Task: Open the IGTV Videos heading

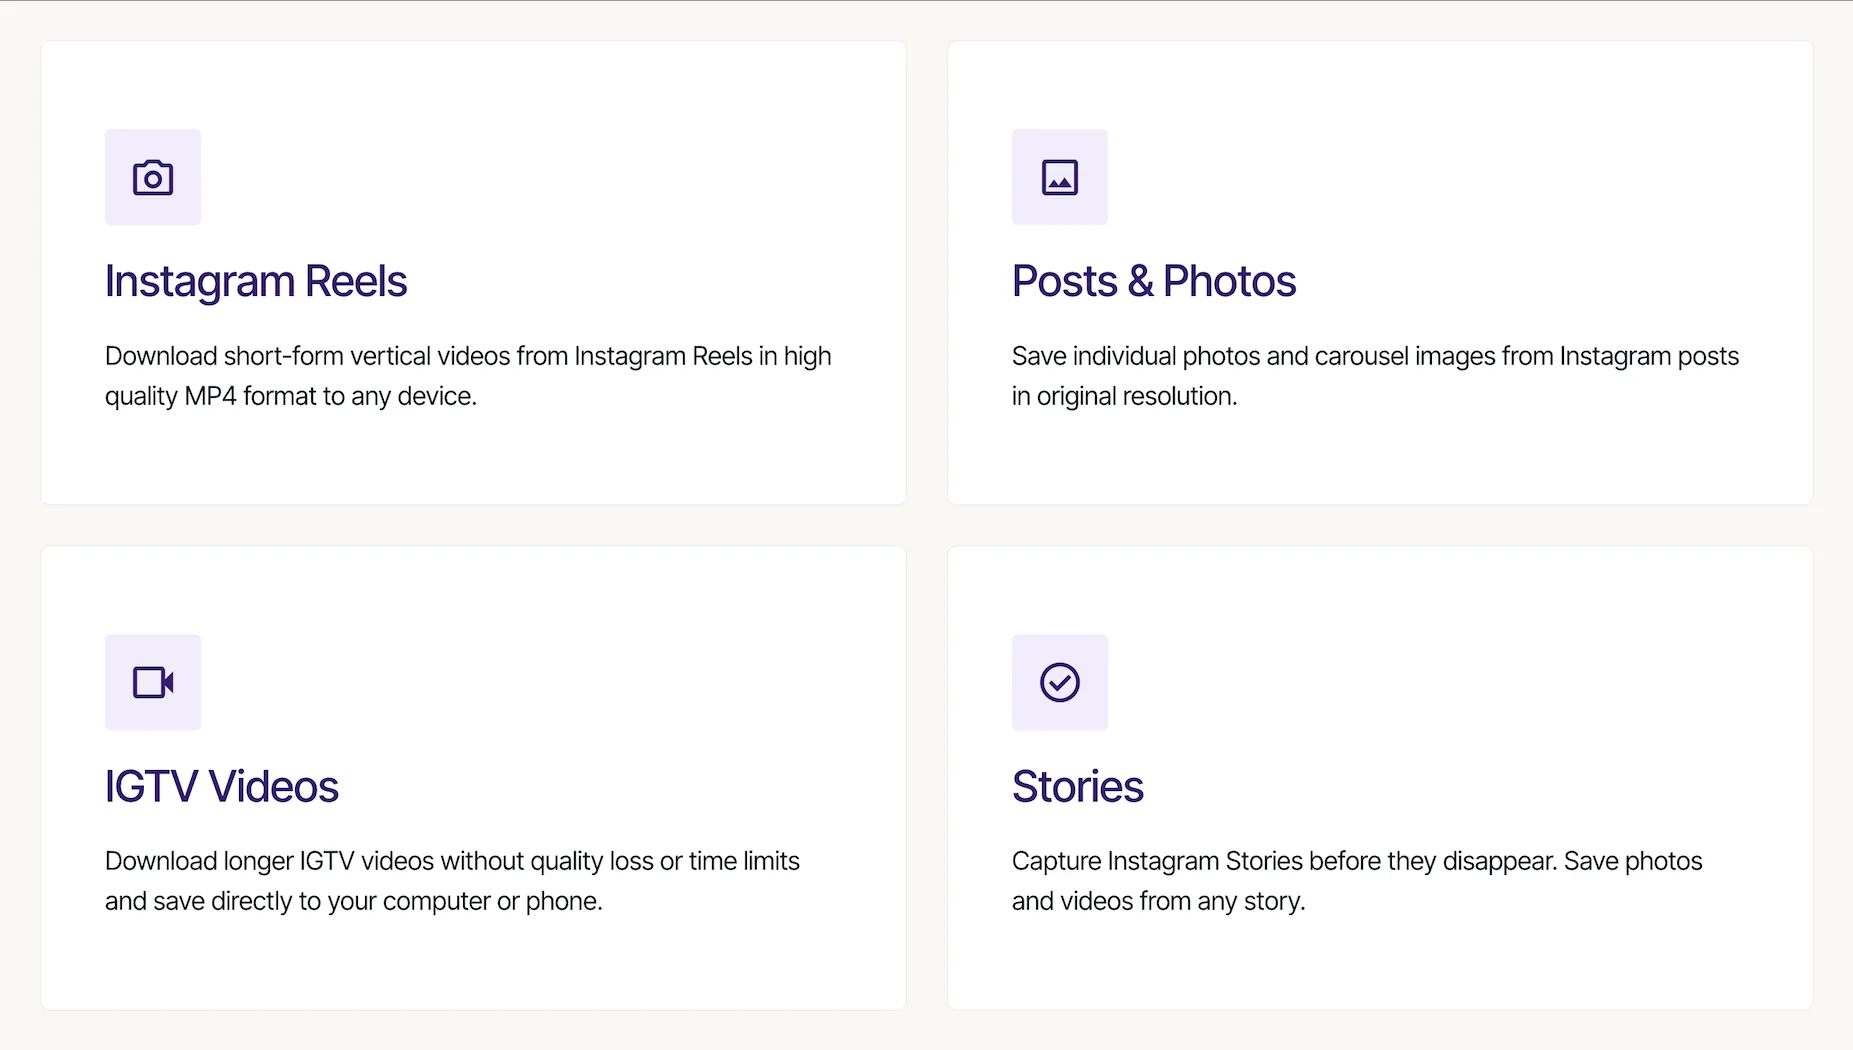Action: (x=222, y=786)
